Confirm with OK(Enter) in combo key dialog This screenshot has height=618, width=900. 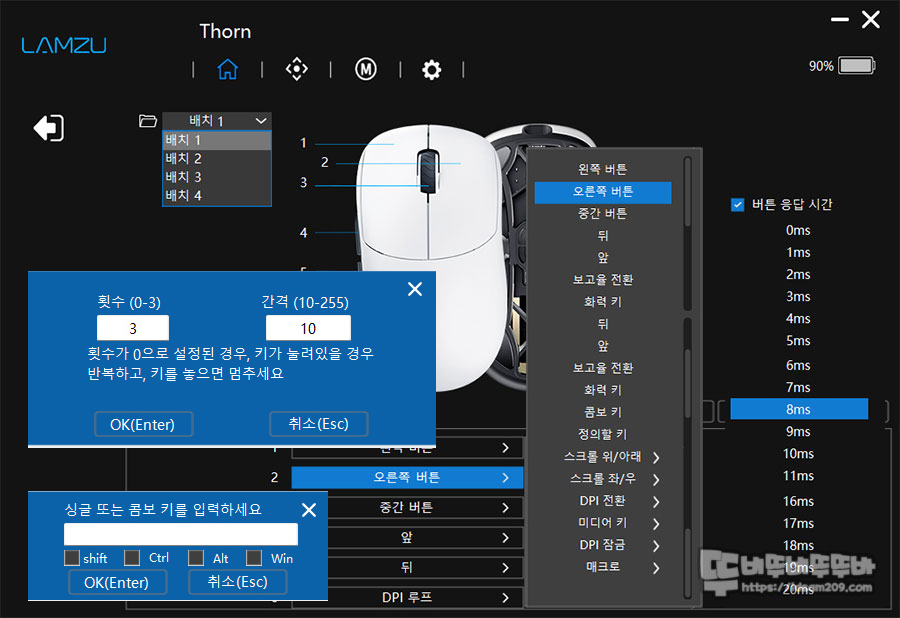117,582
